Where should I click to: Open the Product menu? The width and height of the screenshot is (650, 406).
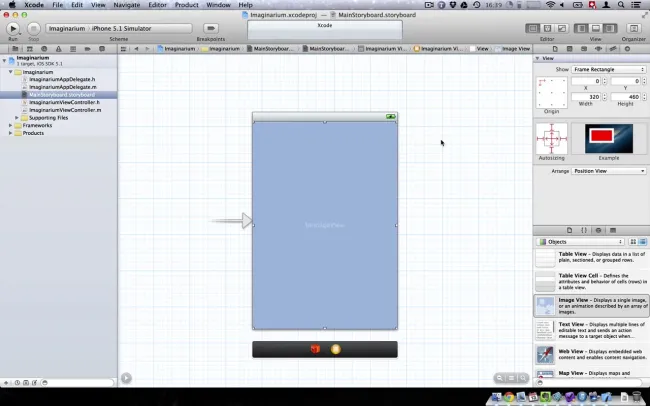[187, 5]
